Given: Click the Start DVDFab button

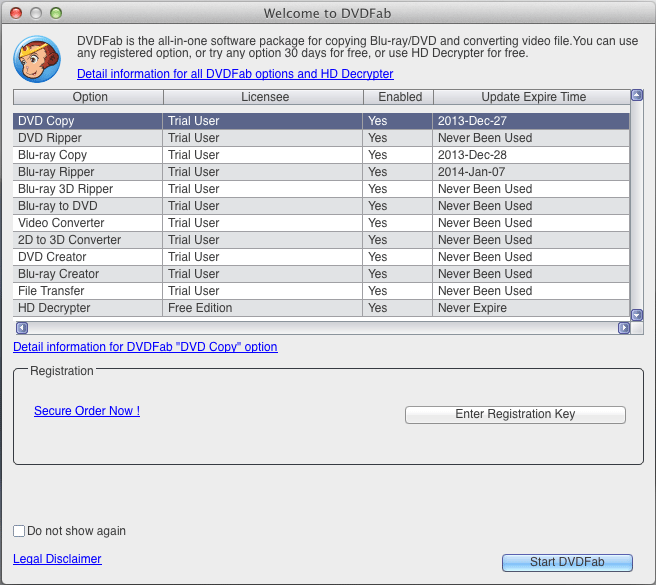Looking at the screenshot, I should pos(567,562).
